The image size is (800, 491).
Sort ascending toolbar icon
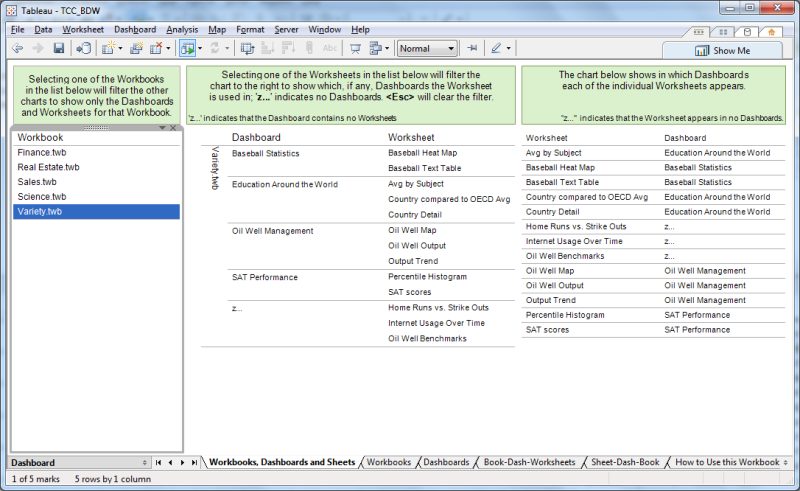click(267, 48)
